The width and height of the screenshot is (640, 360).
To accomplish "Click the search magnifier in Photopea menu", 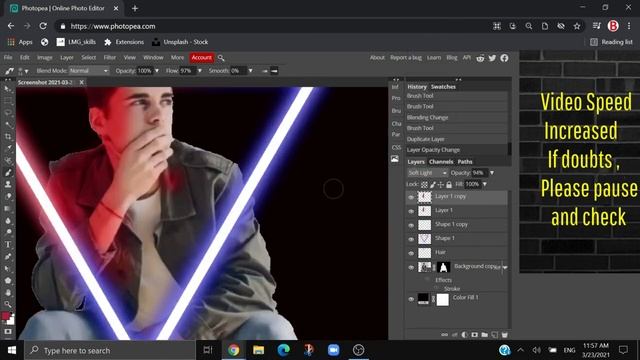I will (221, 58).
